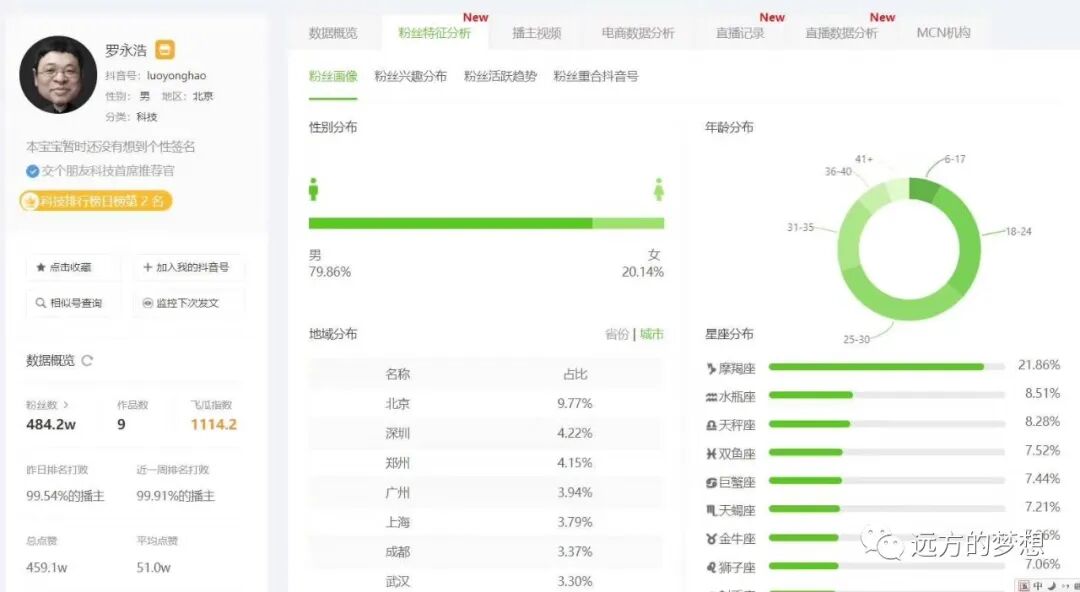Open the 电商数据分析 tab
This screenshot has height=592, width=1080.
638,33
